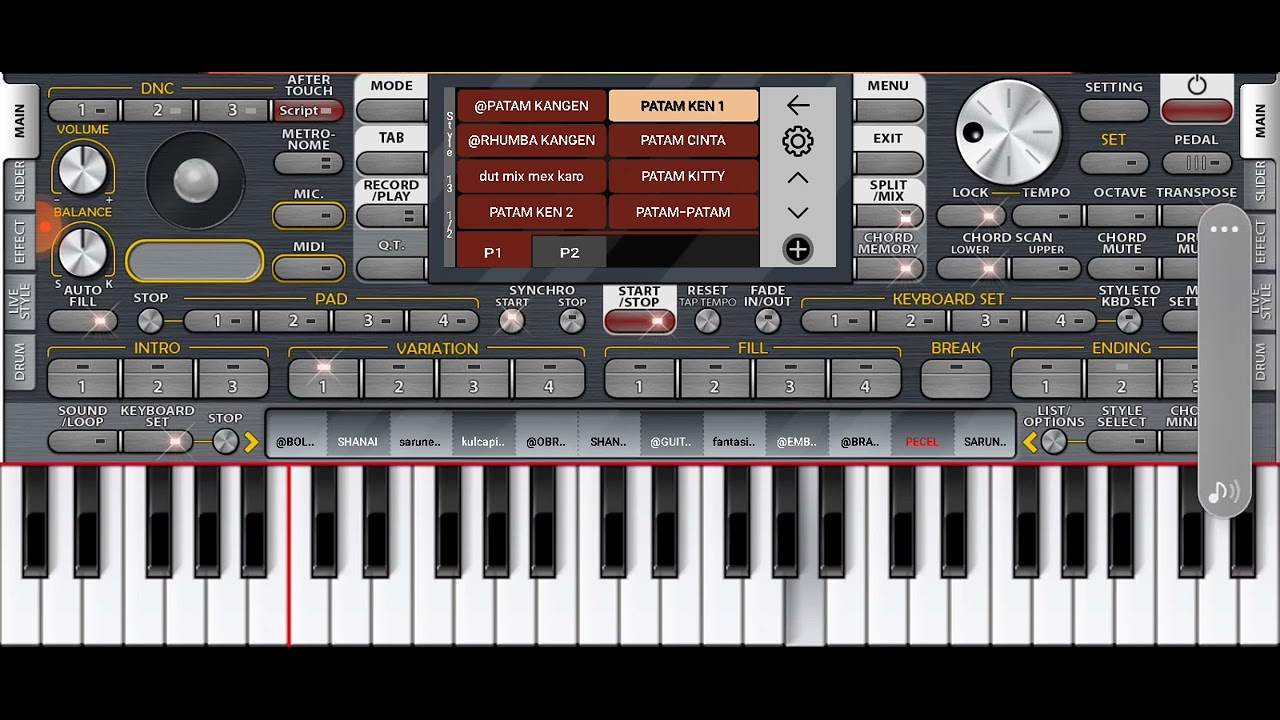This screenshot has width=1280, height=720.
Task: Open style list settings gear
Action: tap(797, 141)
